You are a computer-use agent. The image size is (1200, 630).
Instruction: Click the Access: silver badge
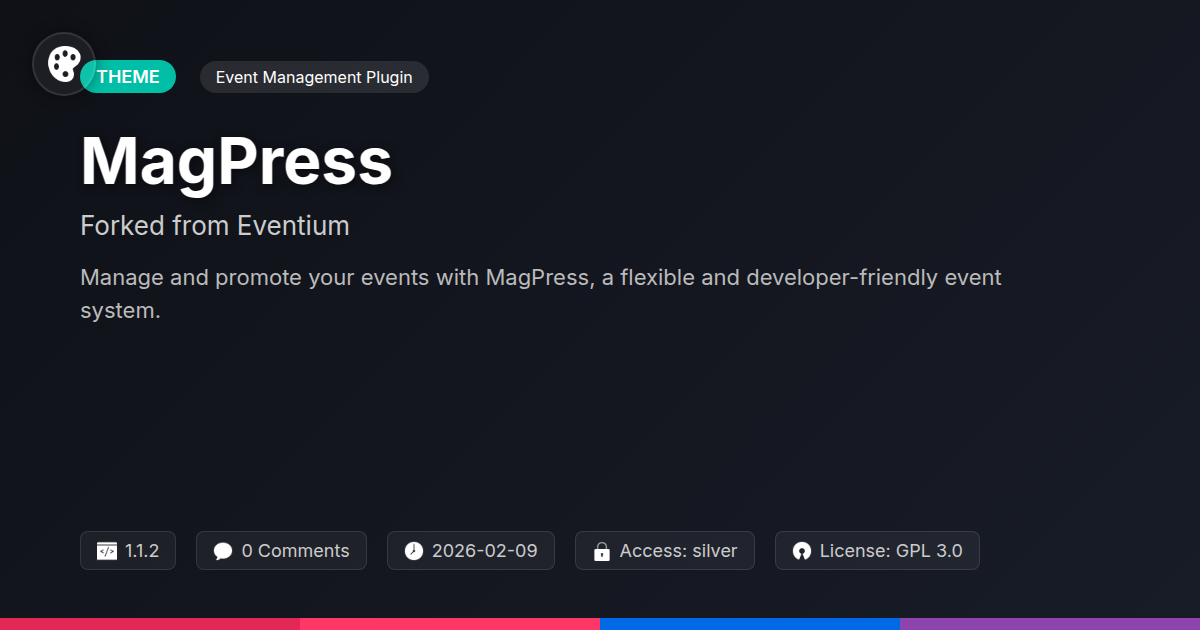tap(665, 551)
